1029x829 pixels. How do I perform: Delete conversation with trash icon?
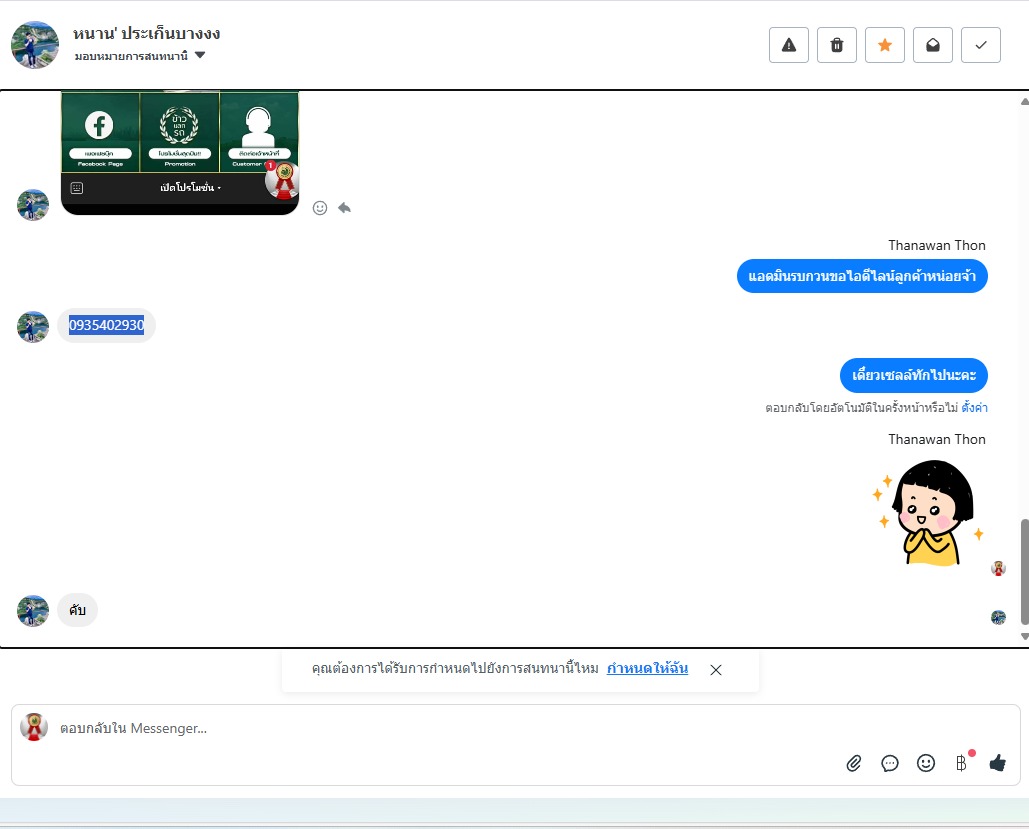point(837,45)
